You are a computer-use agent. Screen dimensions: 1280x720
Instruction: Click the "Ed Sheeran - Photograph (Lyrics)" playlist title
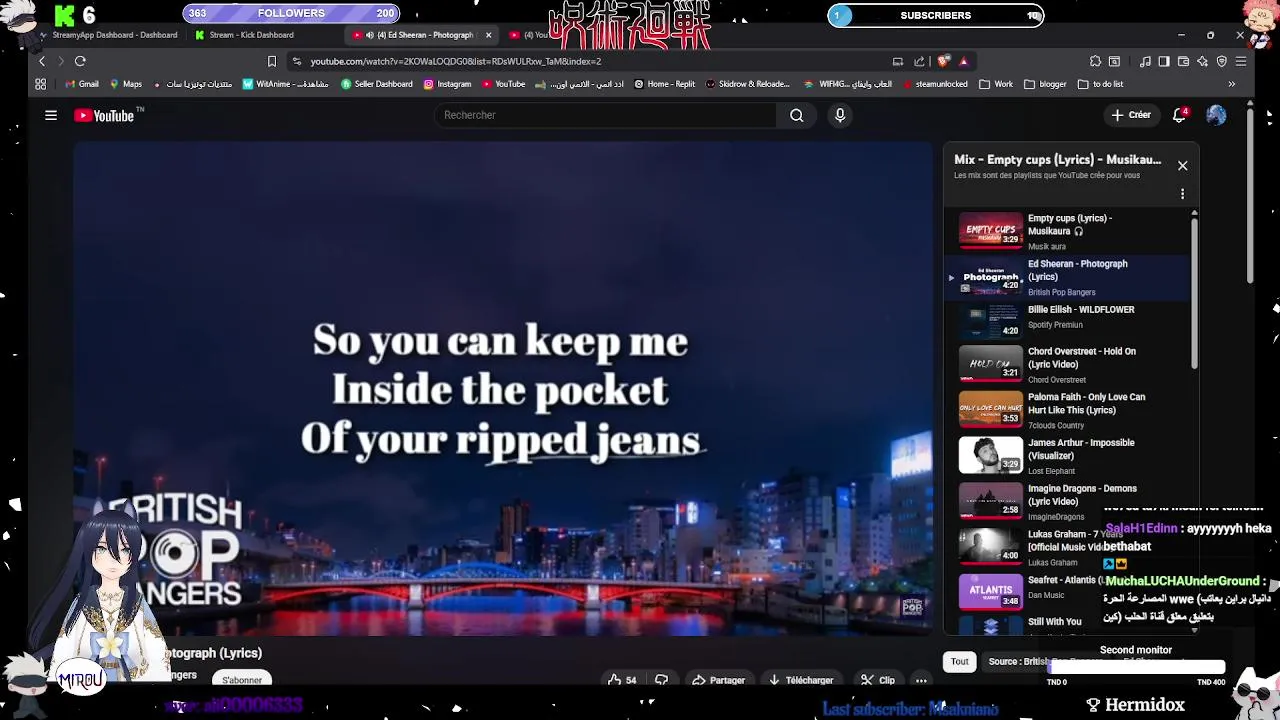point(1077,270)
